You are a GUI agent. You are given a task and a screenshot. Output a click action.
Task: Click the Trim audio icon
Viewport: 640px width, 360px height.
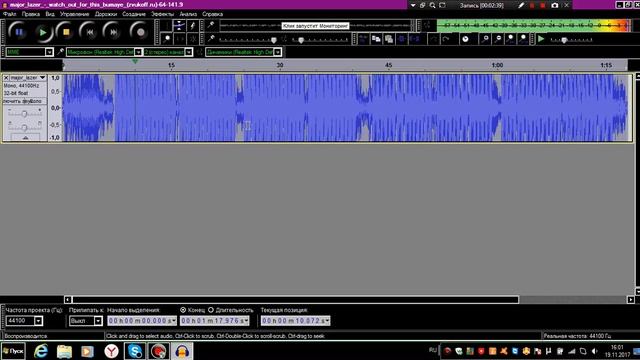pos(402,39)
